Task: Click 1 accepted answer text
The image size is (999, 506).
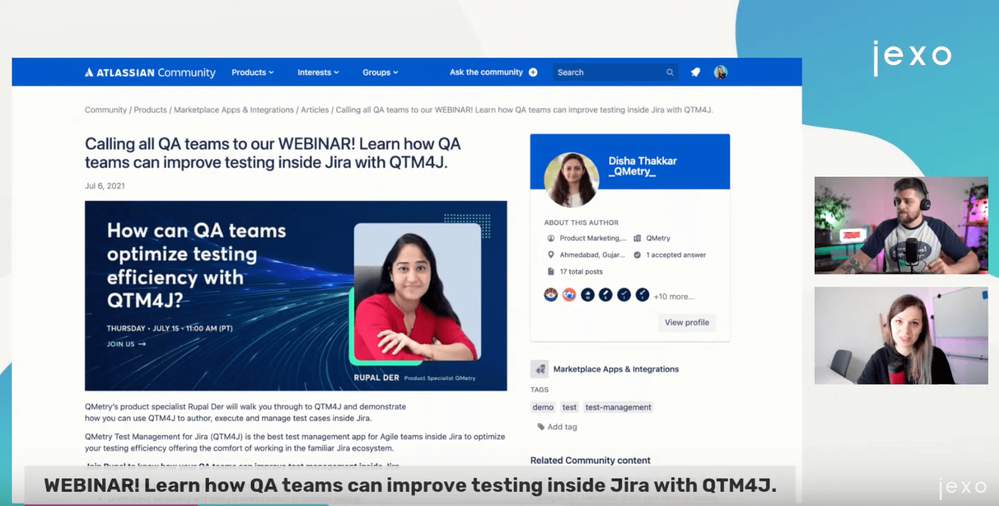Action: [x=676, y=255]
